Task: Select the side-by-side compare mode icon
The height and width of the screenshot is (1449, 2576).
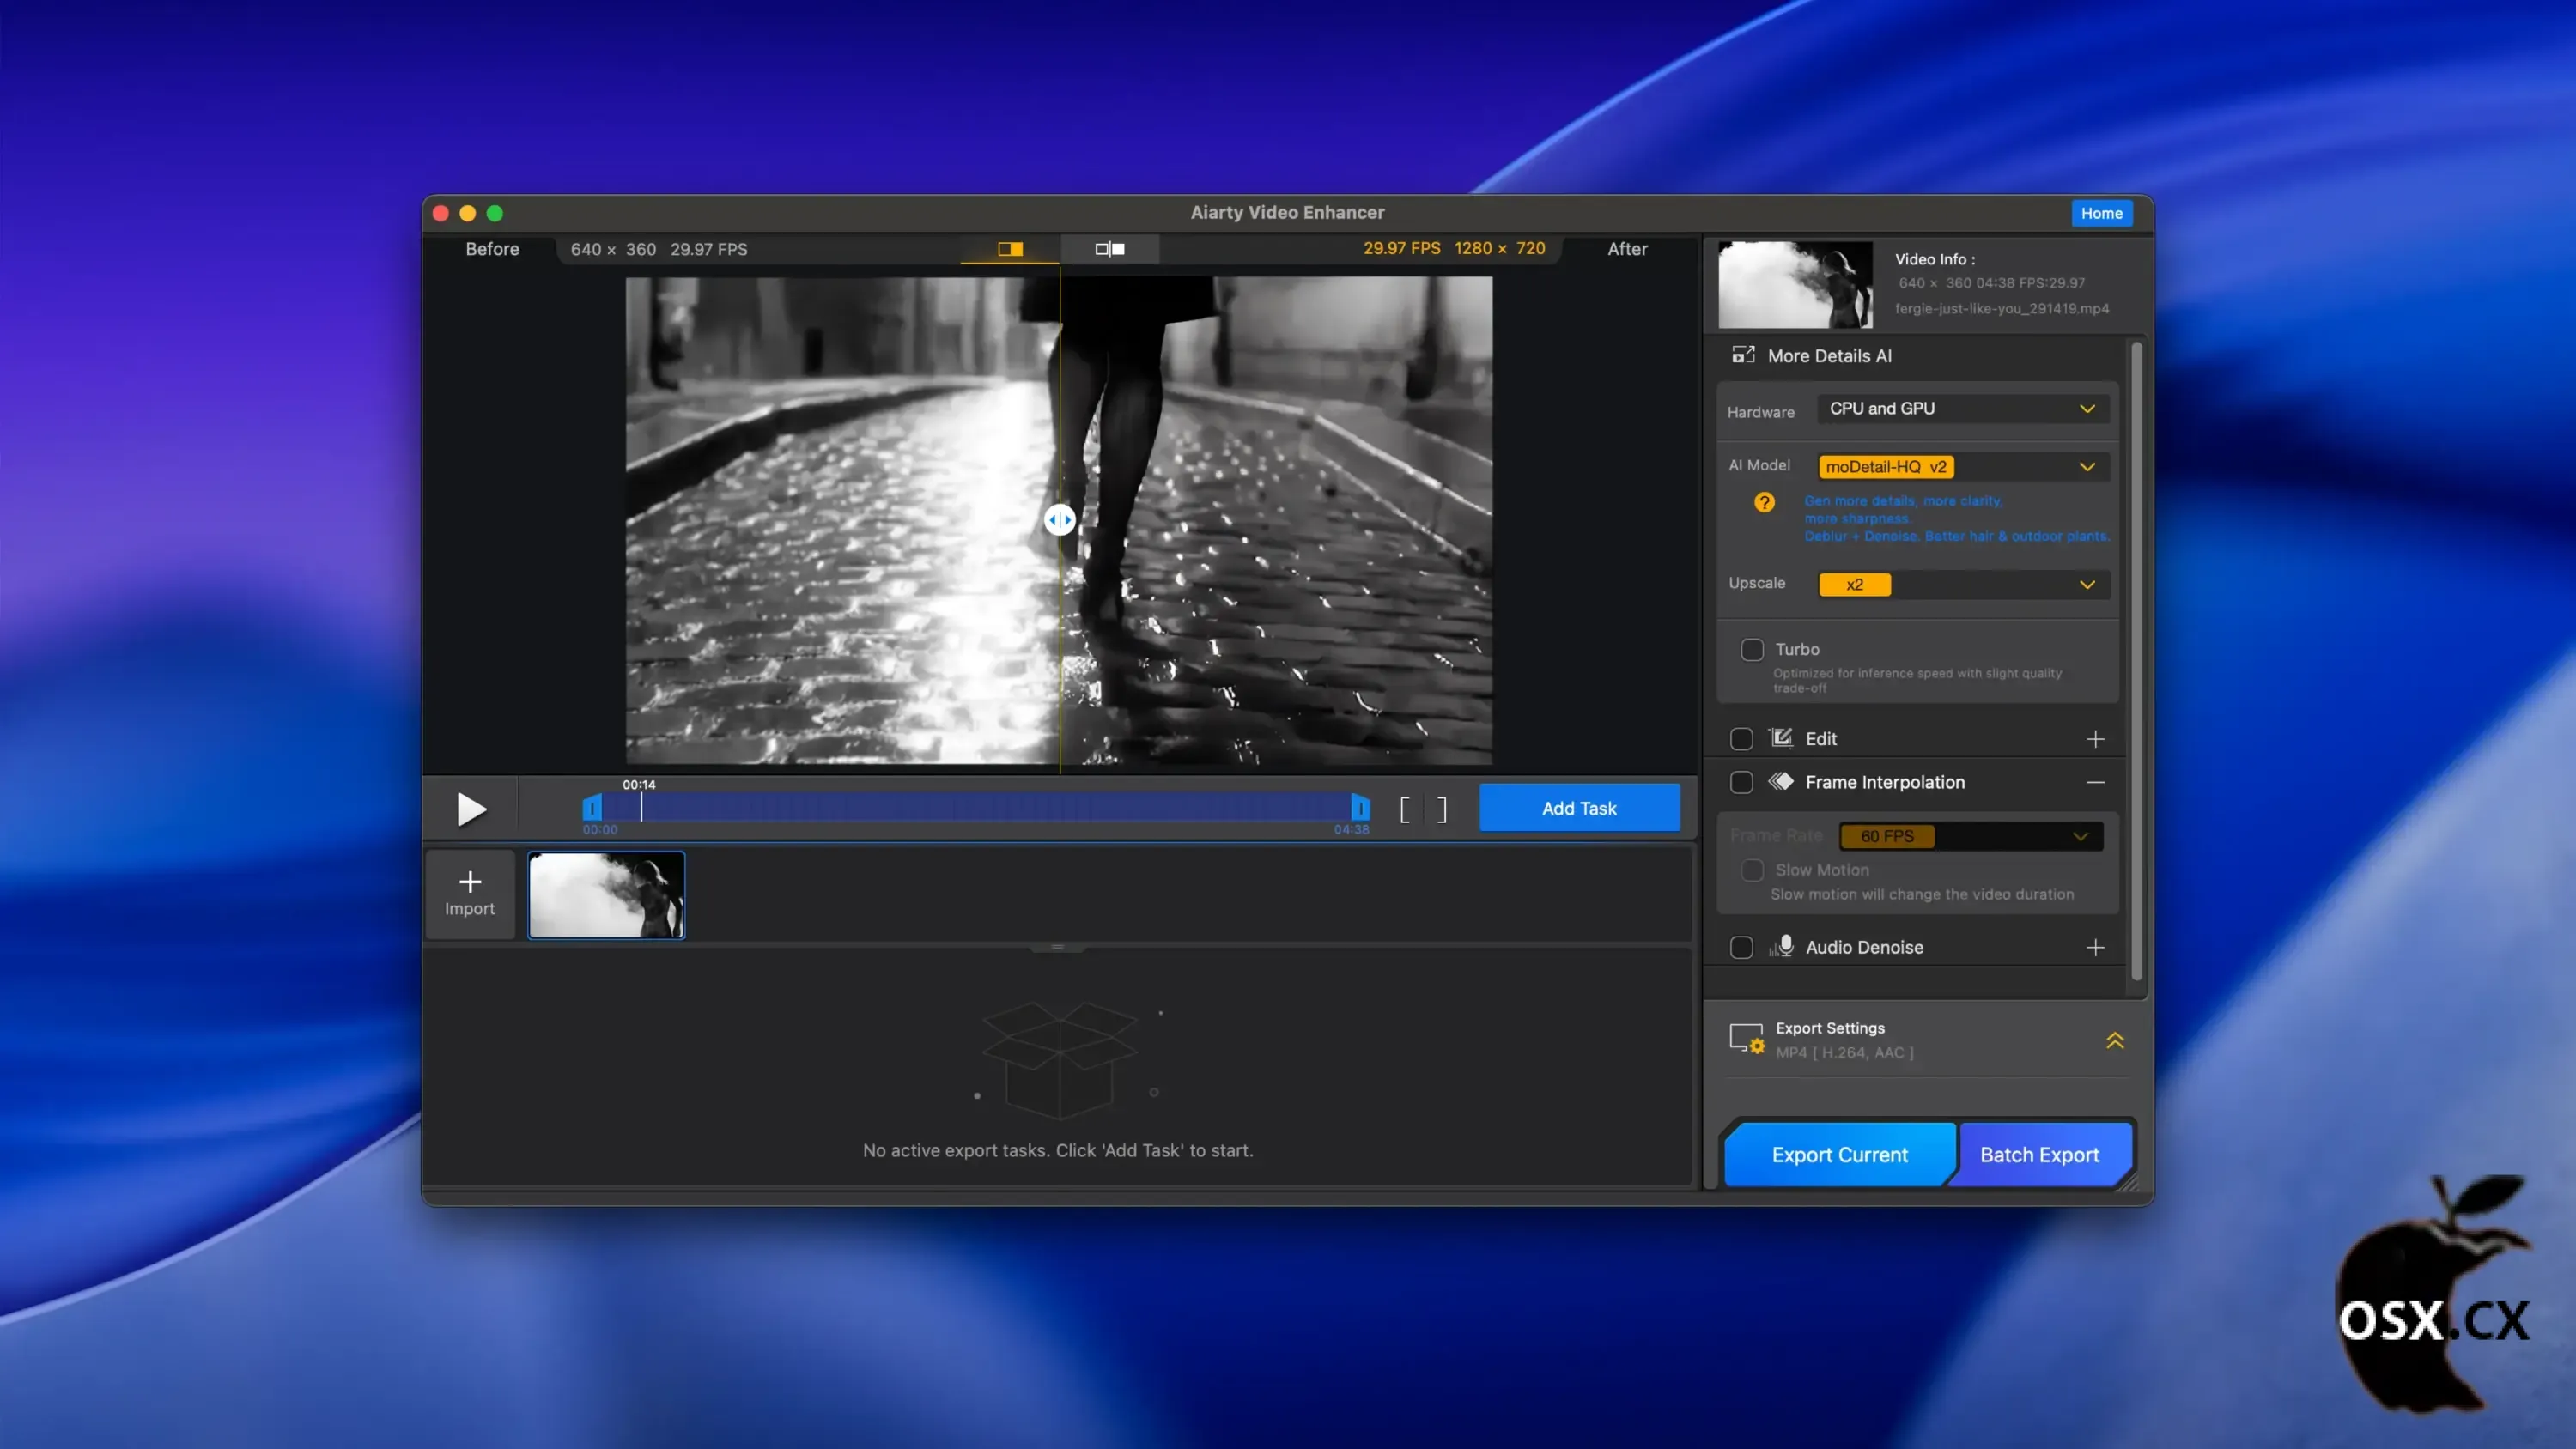Action: tap(1110, 249)
